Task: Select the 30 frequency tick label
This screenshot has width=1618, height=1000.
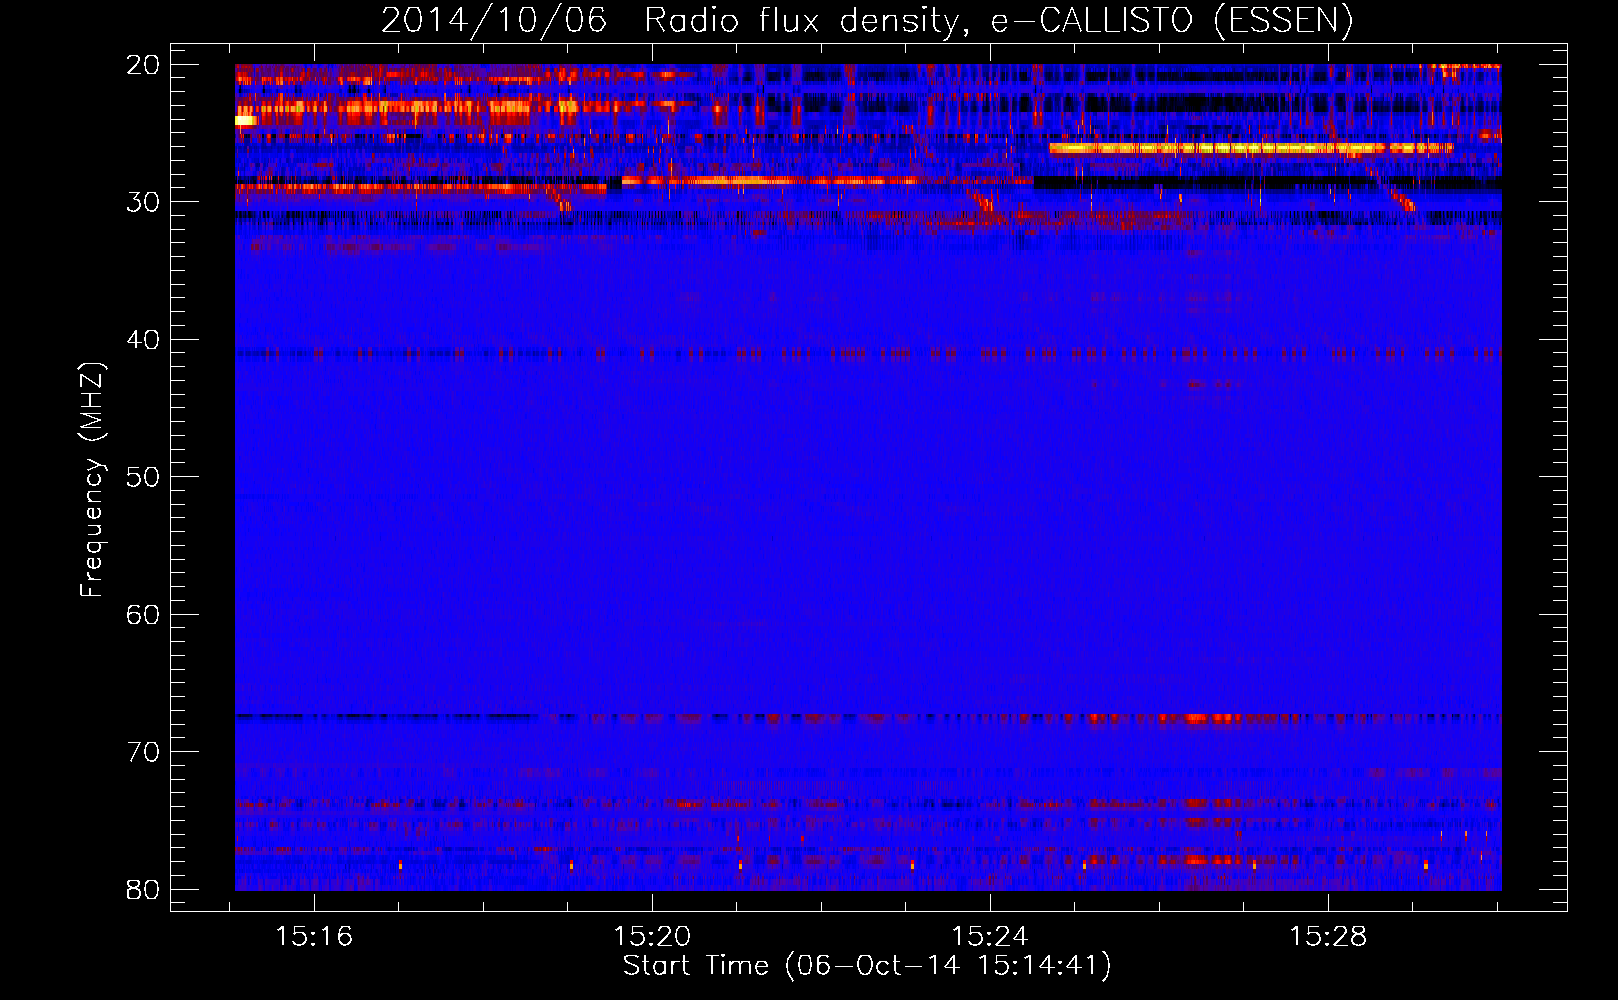Action: [144, 202]
